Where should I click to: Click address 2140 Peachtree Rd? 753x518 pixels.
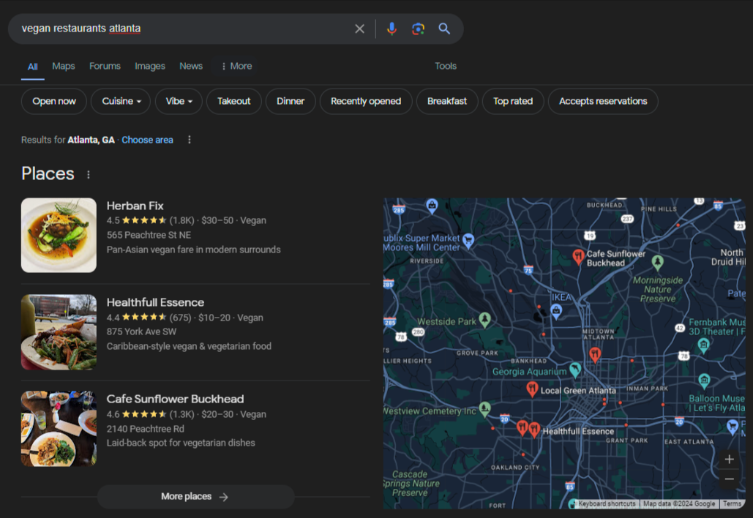click(x=145, y=429)
